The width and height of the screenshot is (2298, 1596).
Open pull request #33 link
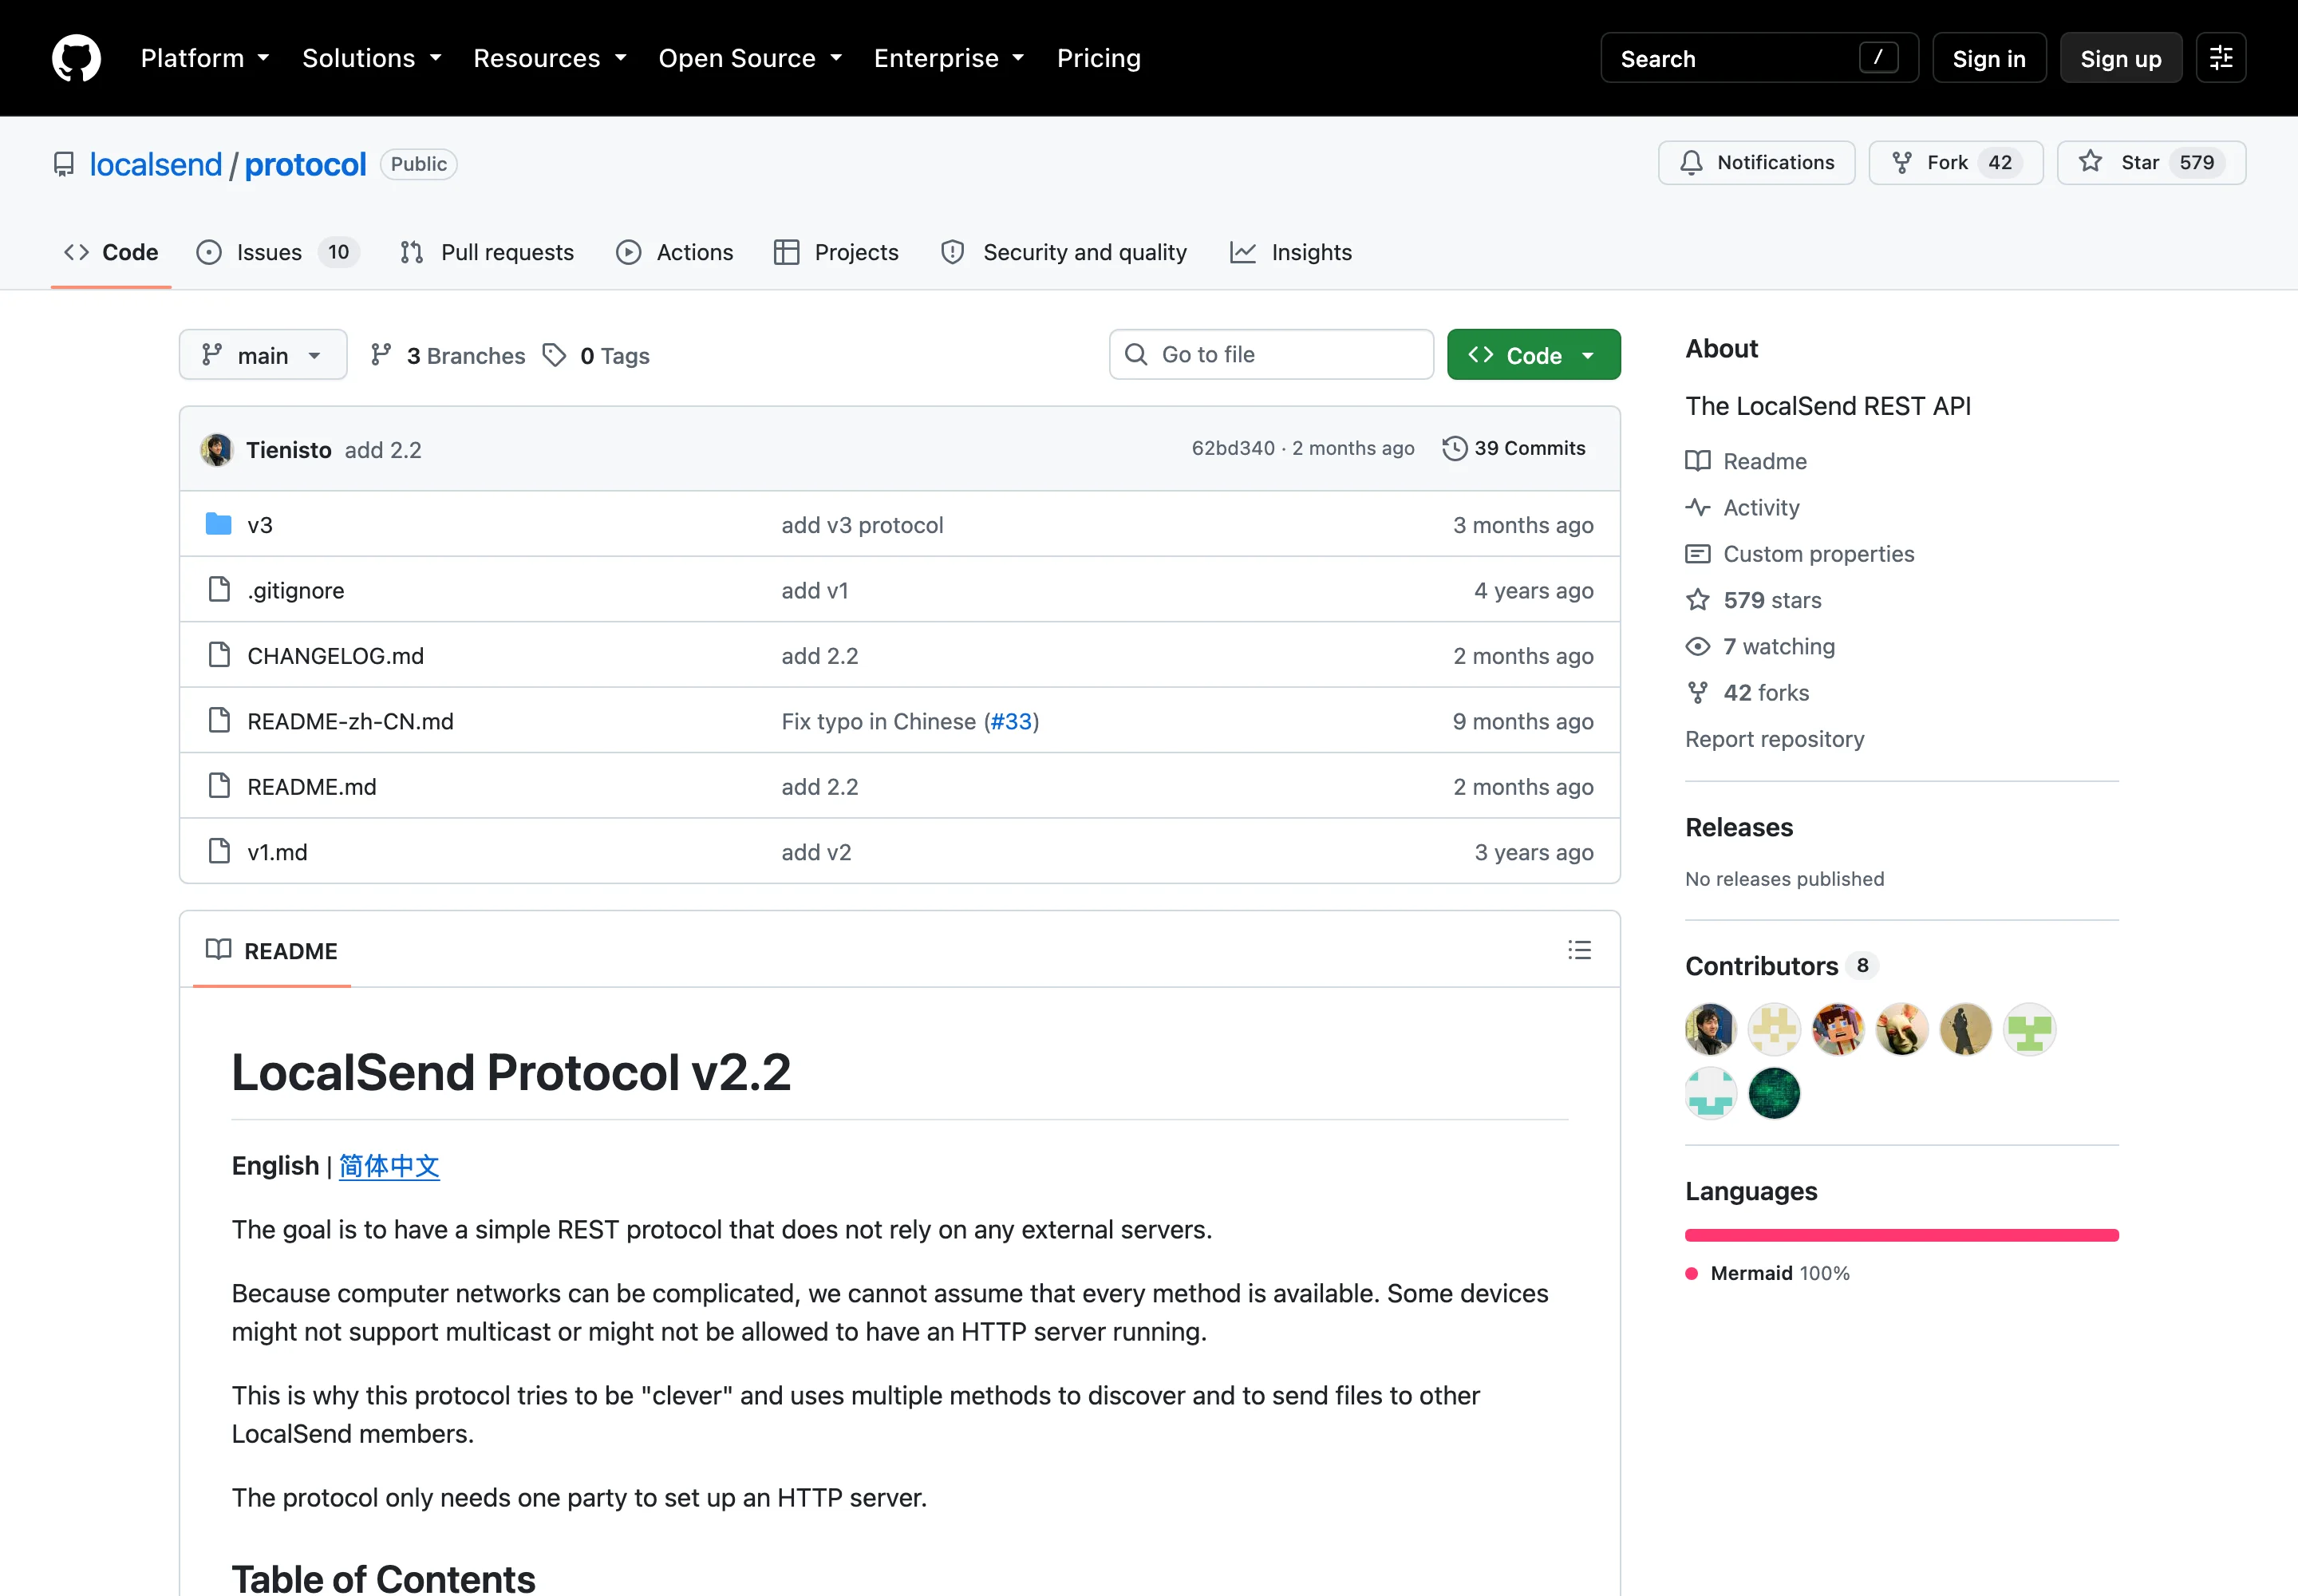click(1011, 721)
